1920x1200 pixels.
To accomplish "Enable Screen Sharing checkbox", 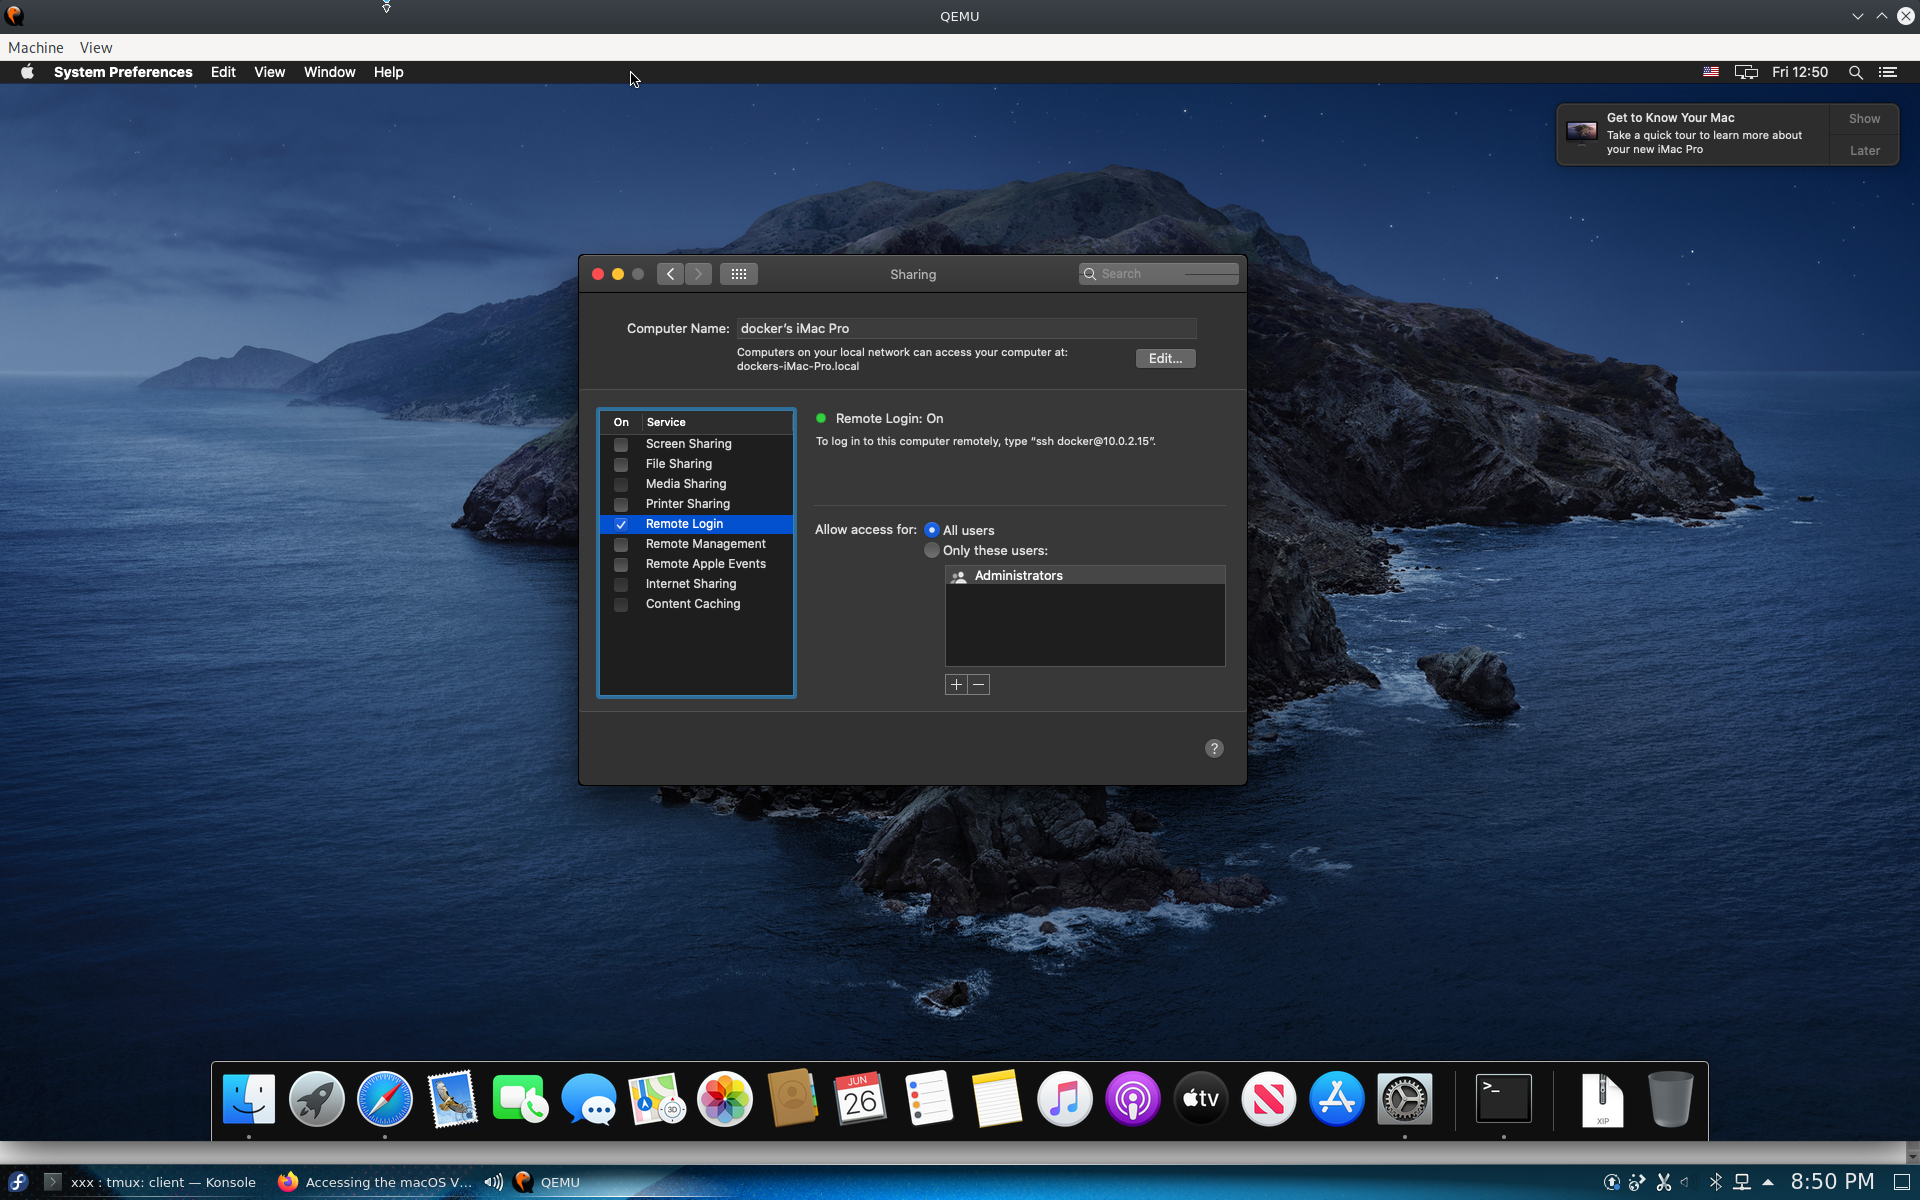I will tap(621, 444).
